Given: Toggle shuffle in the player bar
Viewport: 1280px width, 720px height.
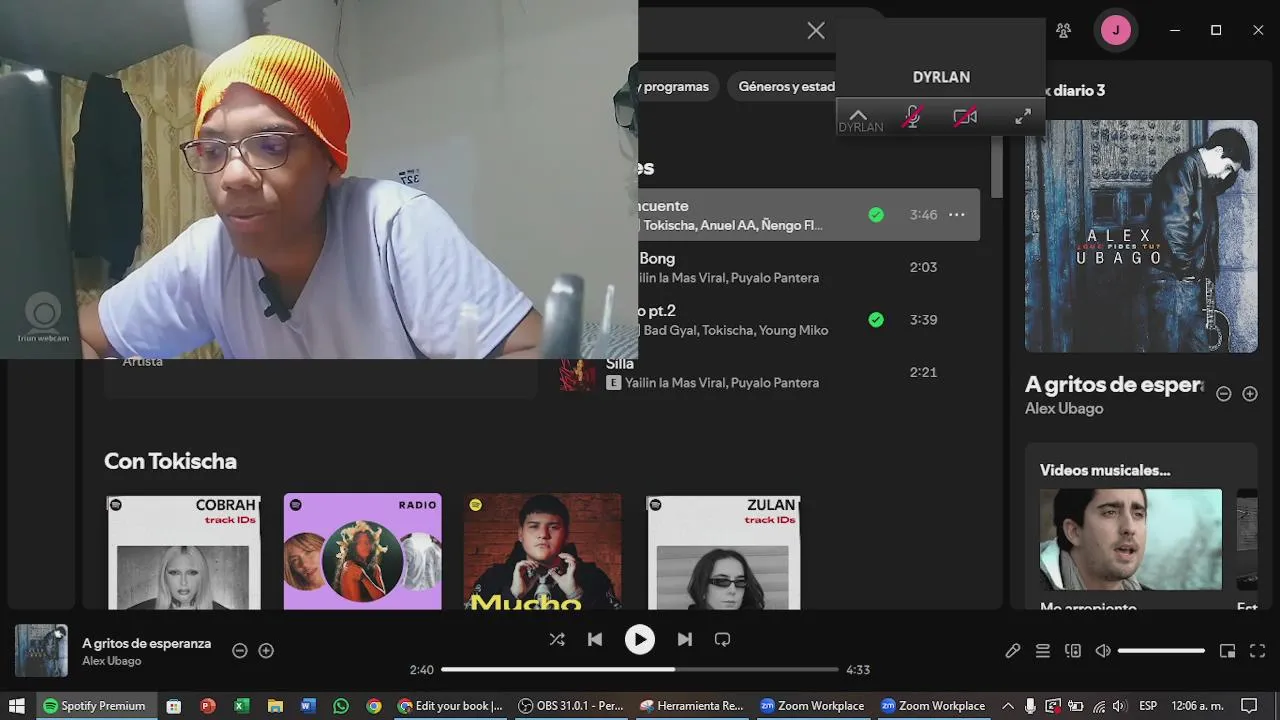Looking at the screenshot, I should pyautogui.click(x=557, y=639).
